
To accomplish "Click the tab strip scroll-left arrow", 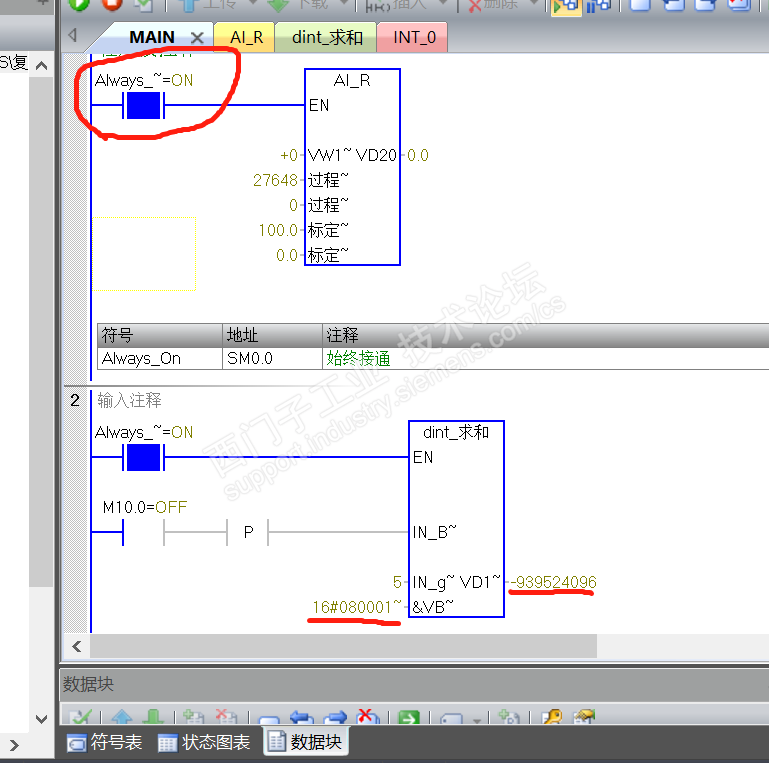I will [73, 35].
